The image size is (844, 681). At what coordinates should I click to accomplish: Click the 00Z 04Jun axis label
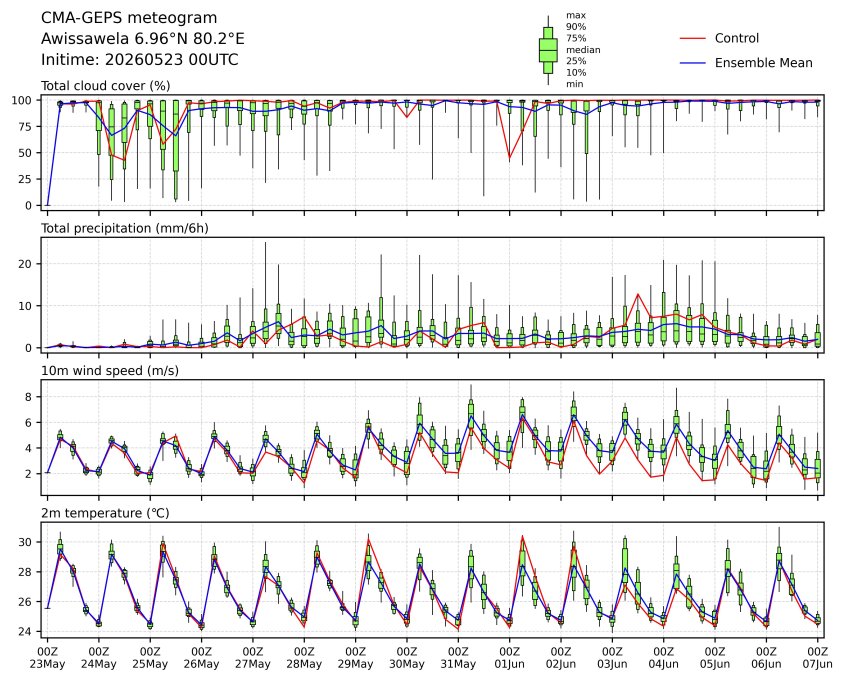[x=664, y=658]
